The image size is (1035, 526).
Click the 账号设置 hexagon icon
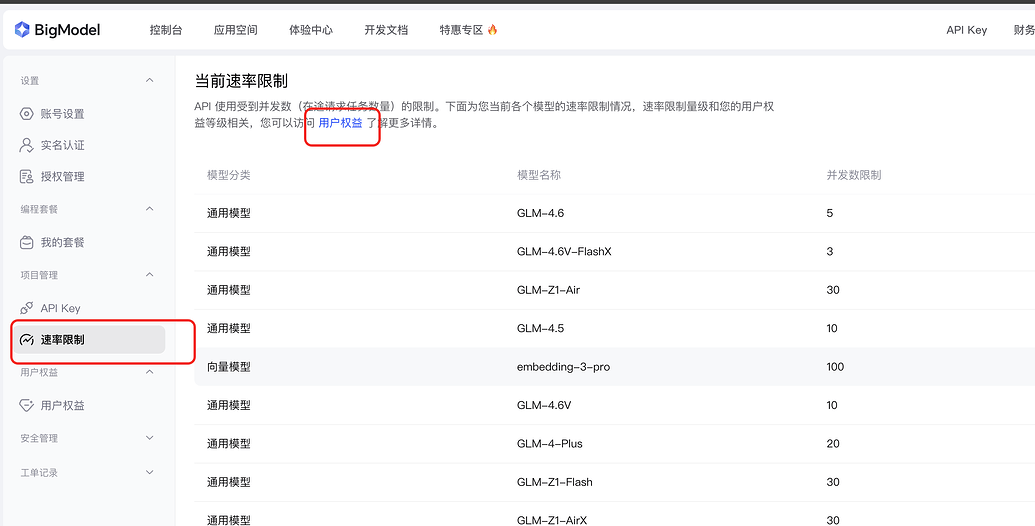tap(26, 114)
